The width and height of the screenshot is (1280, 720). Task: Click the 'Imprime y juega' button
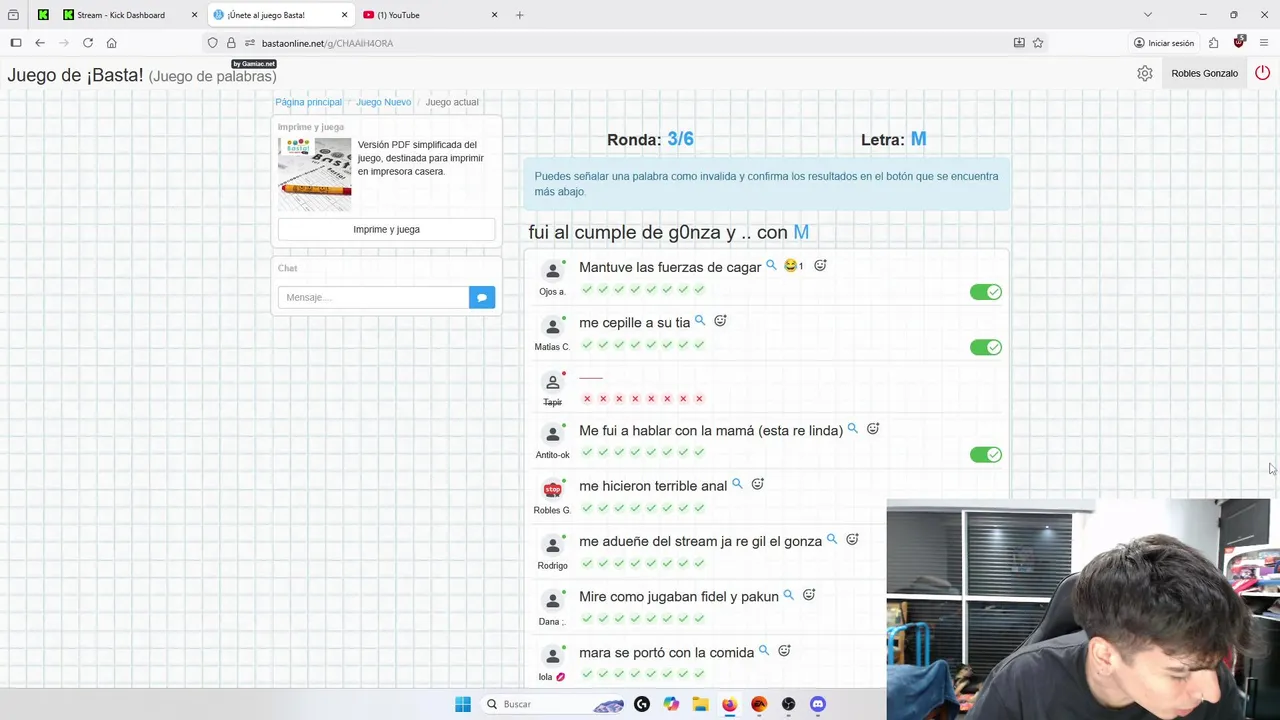pyautogui.click(x=386, y=230)
